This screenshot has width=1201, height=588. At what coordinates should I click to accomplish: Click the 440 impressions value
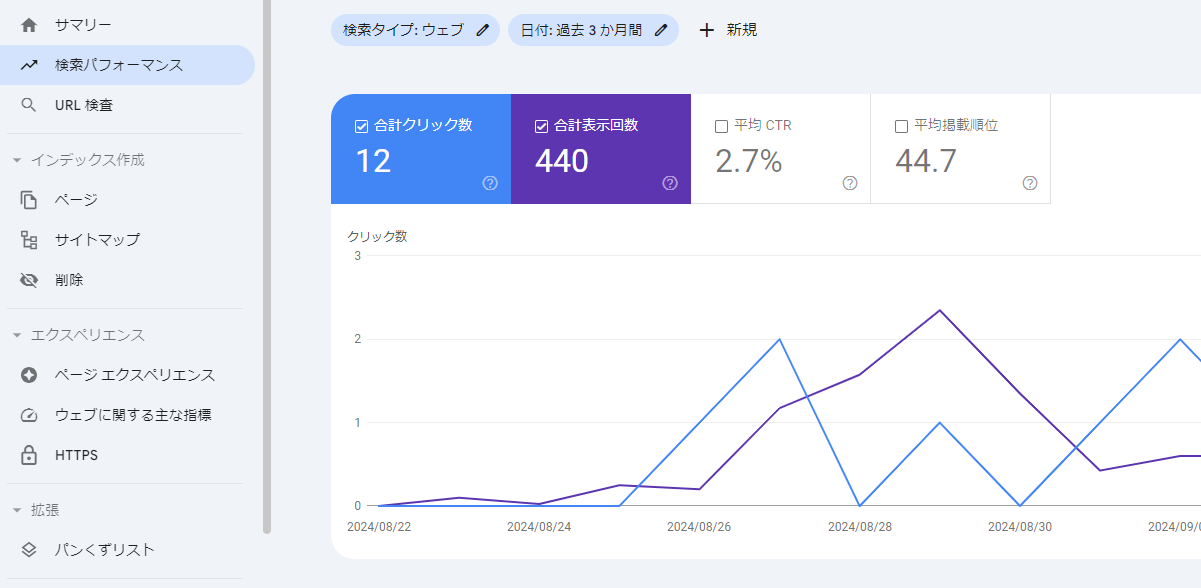(562, 161)
